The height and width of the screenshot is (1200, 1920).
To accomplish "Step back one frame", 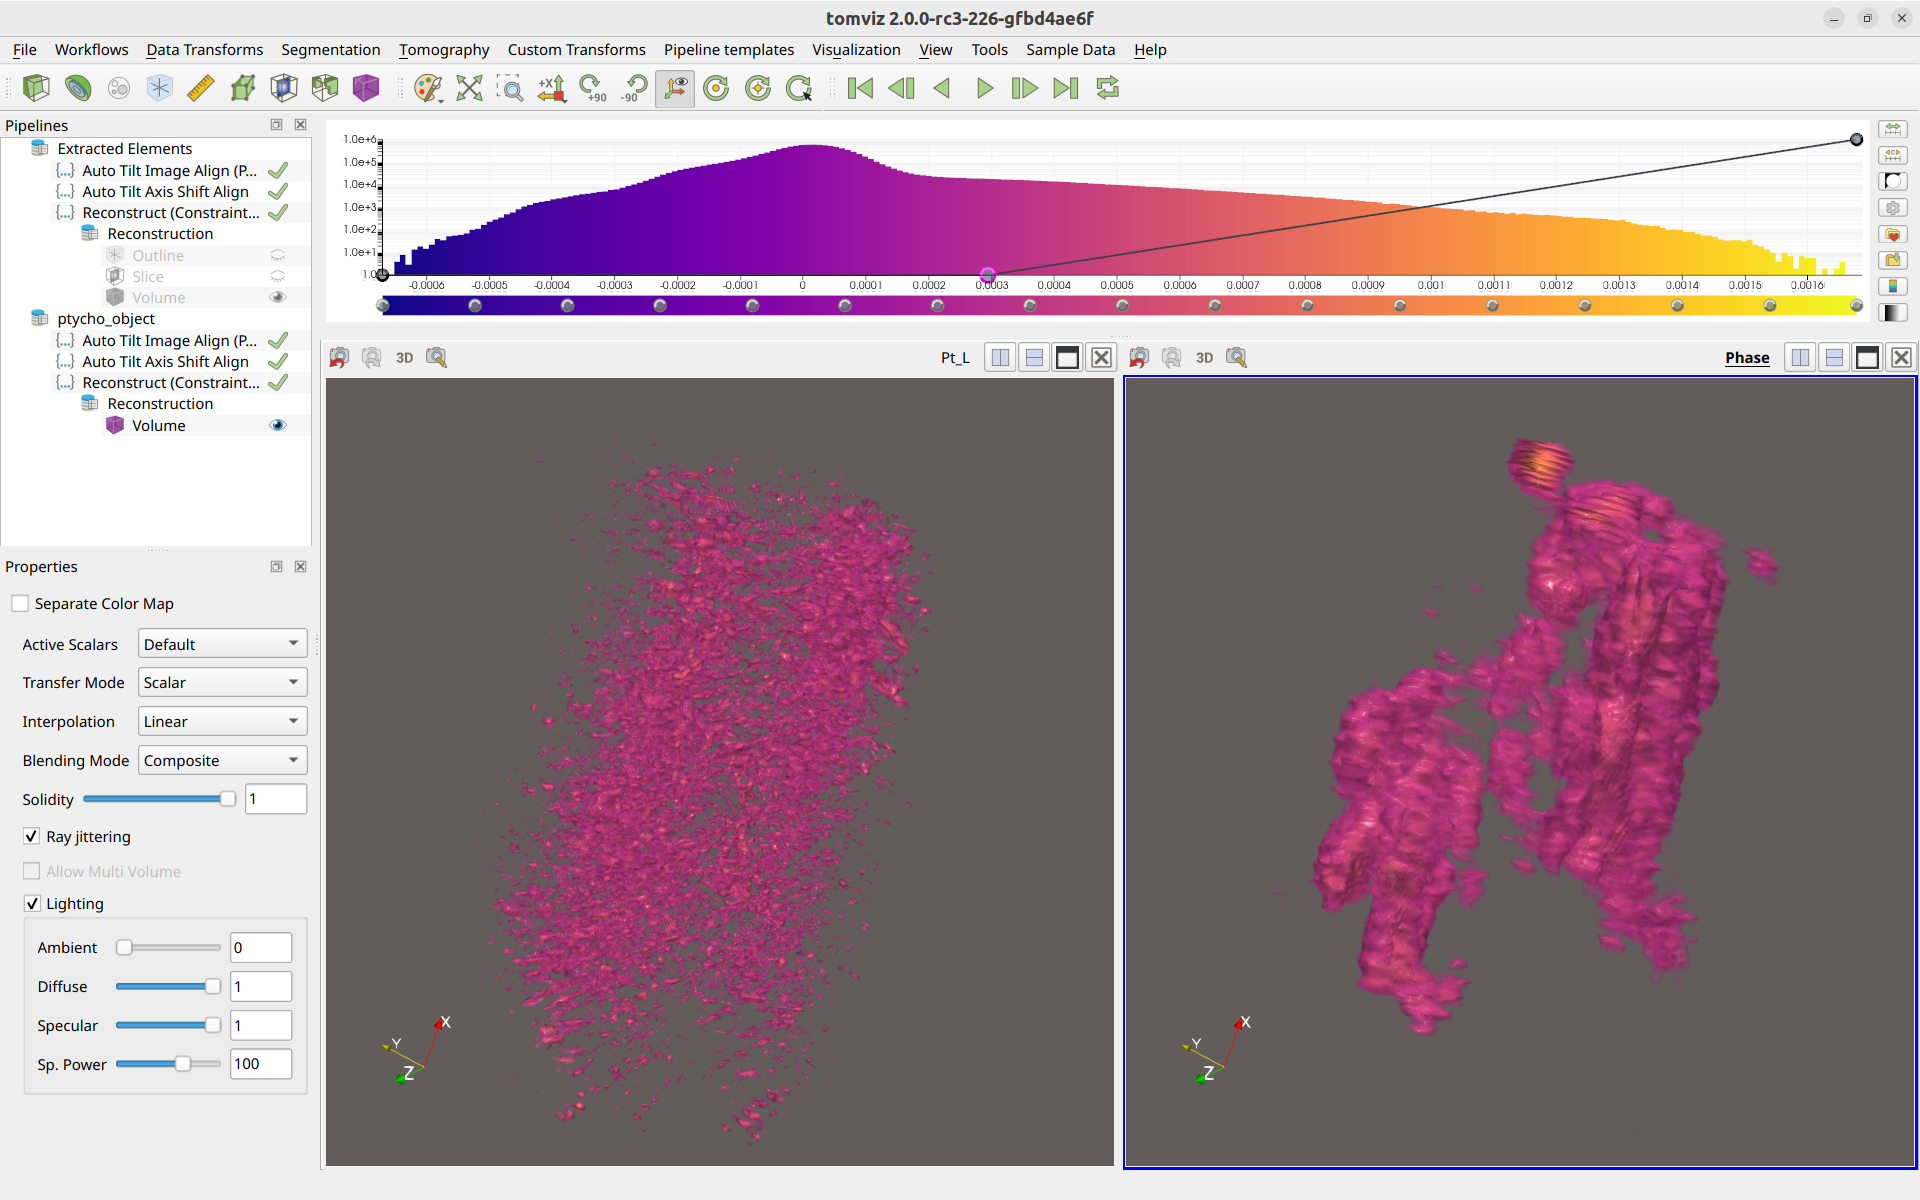I will click(x=901, y=88).
